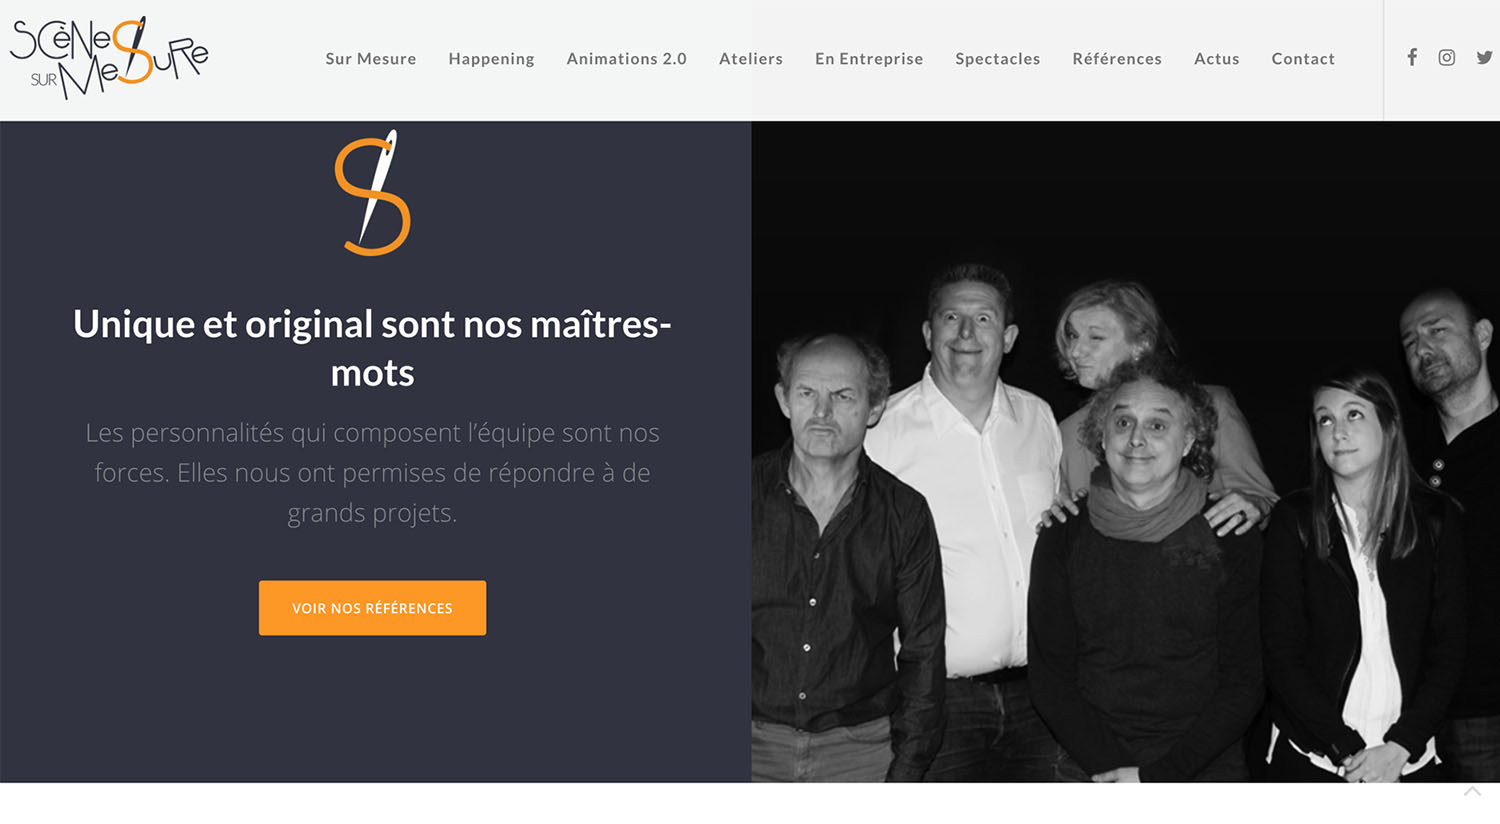Click the paragraph about l'équipe personnalités
1500x824 pixels.
coord(372,473)
